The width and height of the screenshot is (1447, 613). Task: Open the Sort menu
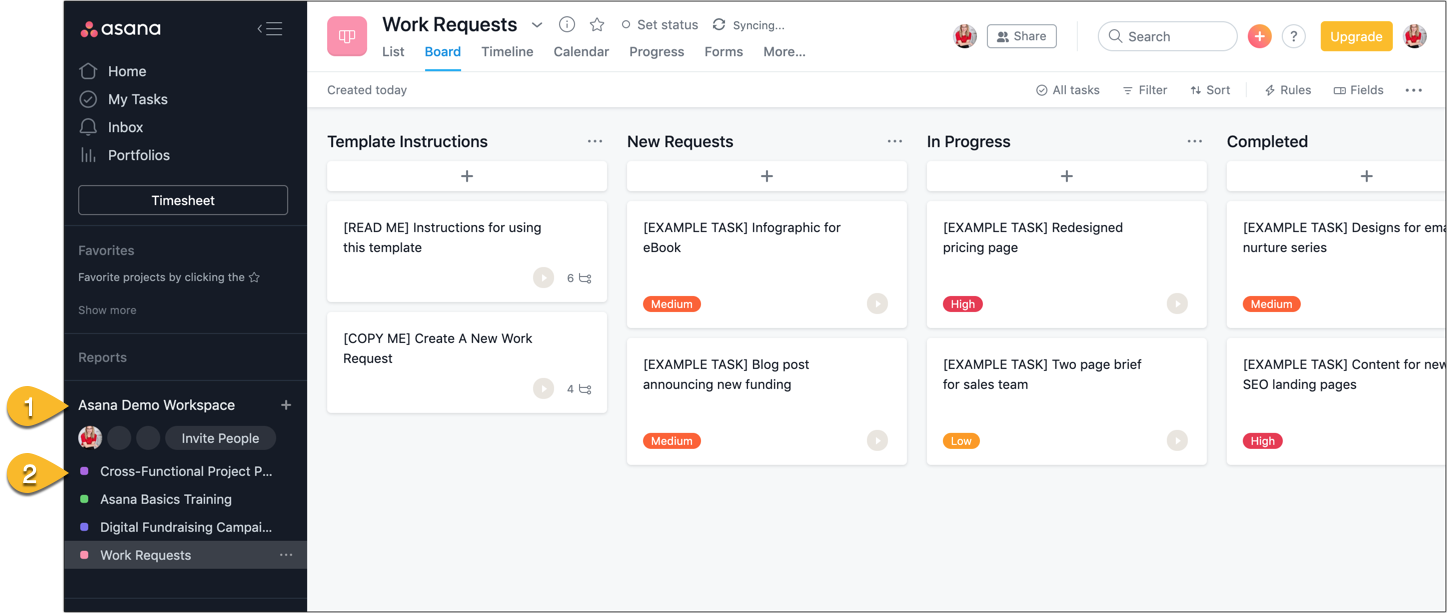(1210, 90)
